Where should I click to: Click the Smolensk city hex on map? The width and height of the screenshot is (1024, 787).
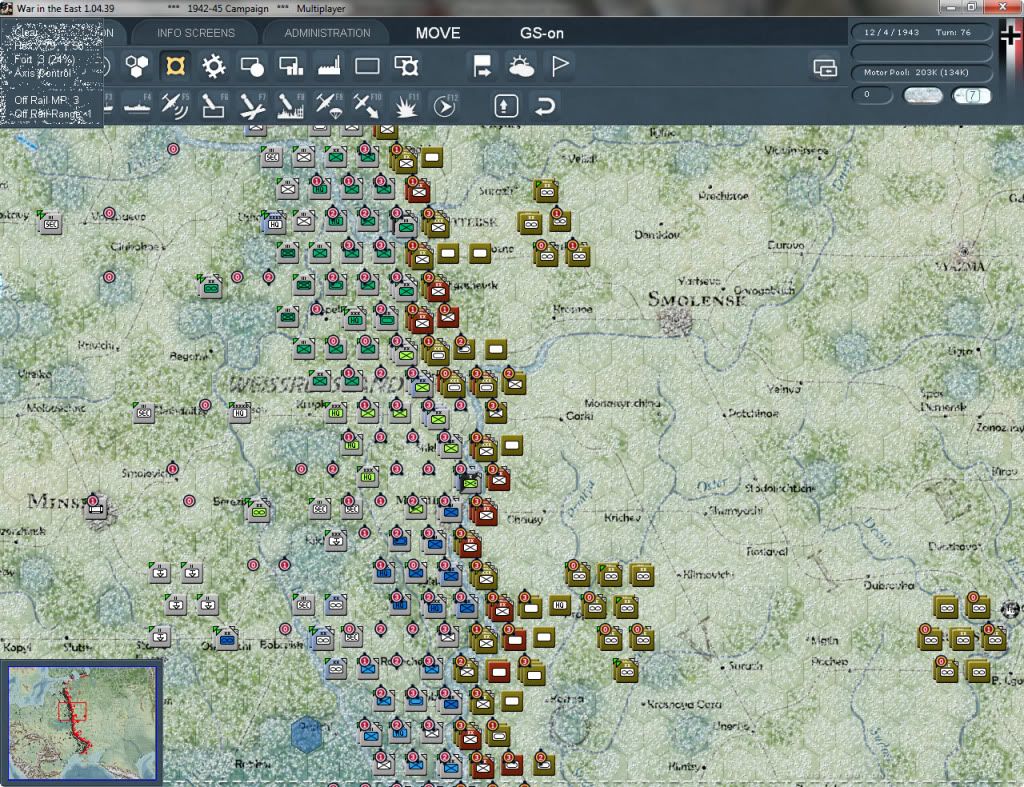click(x=675, y=321)
